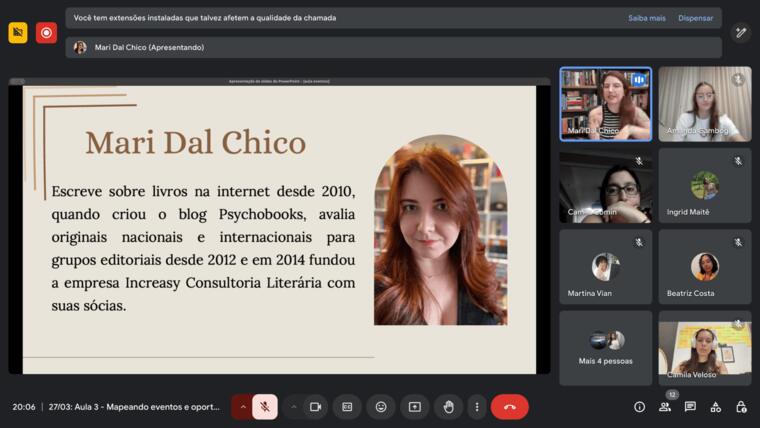Click Mari Dal Chico (Apresentando) presenter bar
Screen dimensions: 760x428
pyautogui.click(x=394, y=48)
